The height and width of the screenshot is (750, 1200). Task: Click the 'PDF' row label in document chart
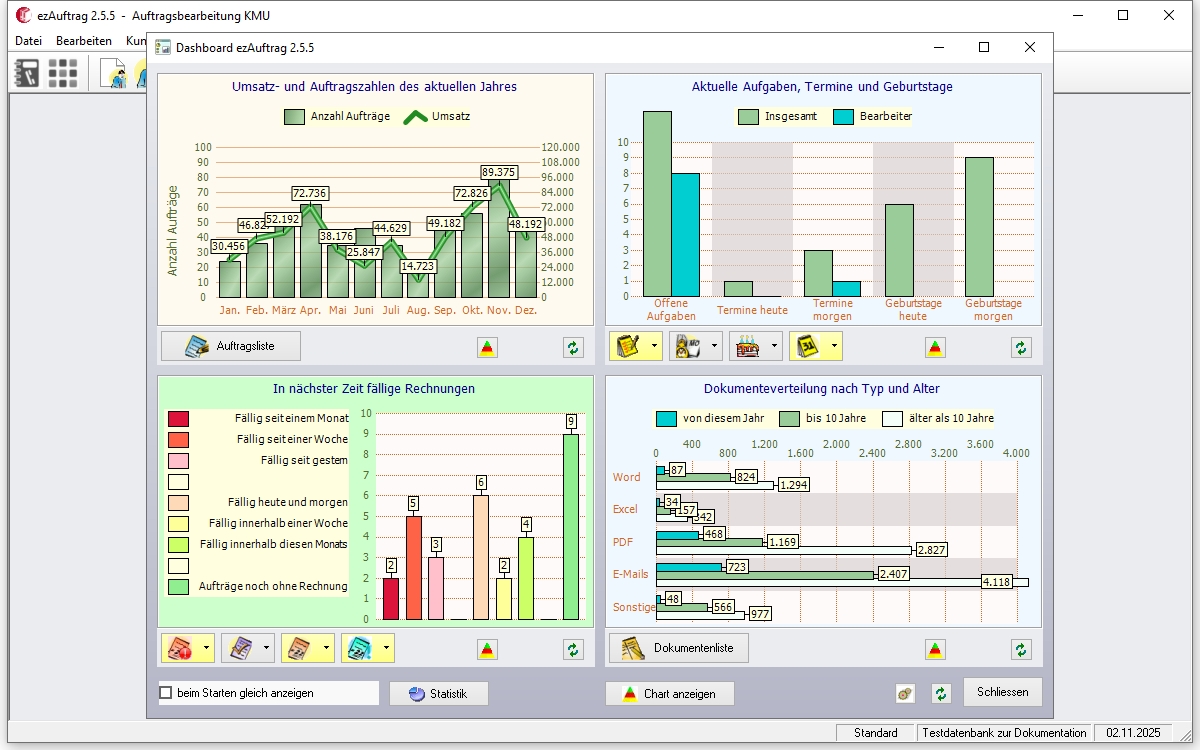(623, 542)
